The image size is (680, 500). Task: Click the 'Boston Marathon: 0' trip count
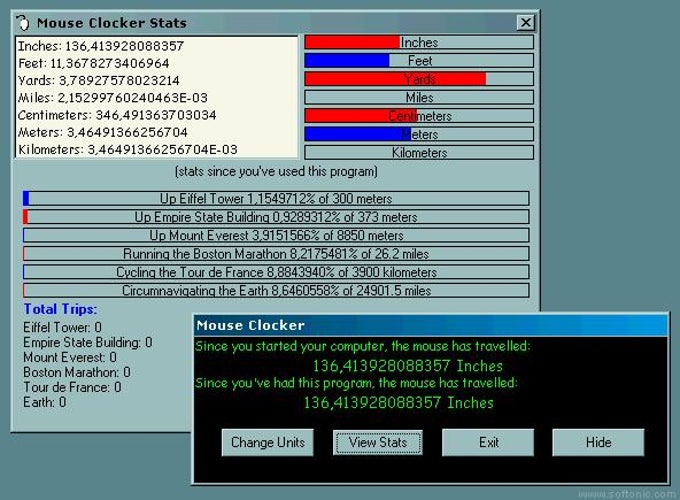(x=77, y=372)
